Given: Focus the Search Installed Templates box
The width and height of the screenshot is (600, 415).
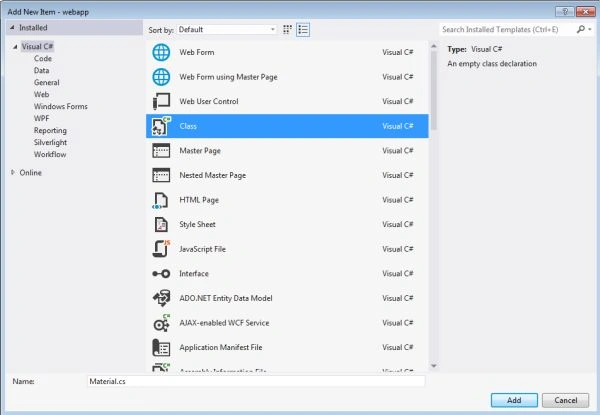Looking at the screenshot, I should [507, 29].
